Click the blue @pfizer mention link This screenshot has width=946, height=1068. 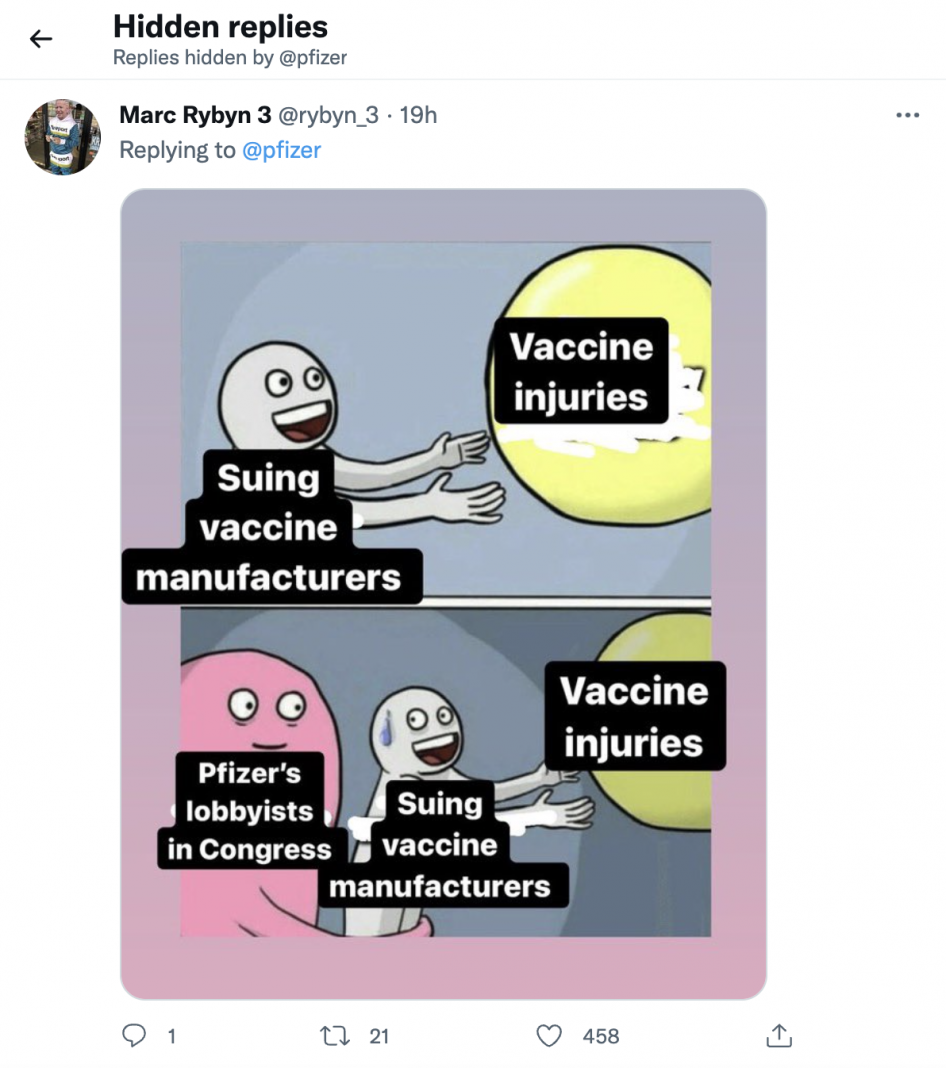[x=281, y=150]
